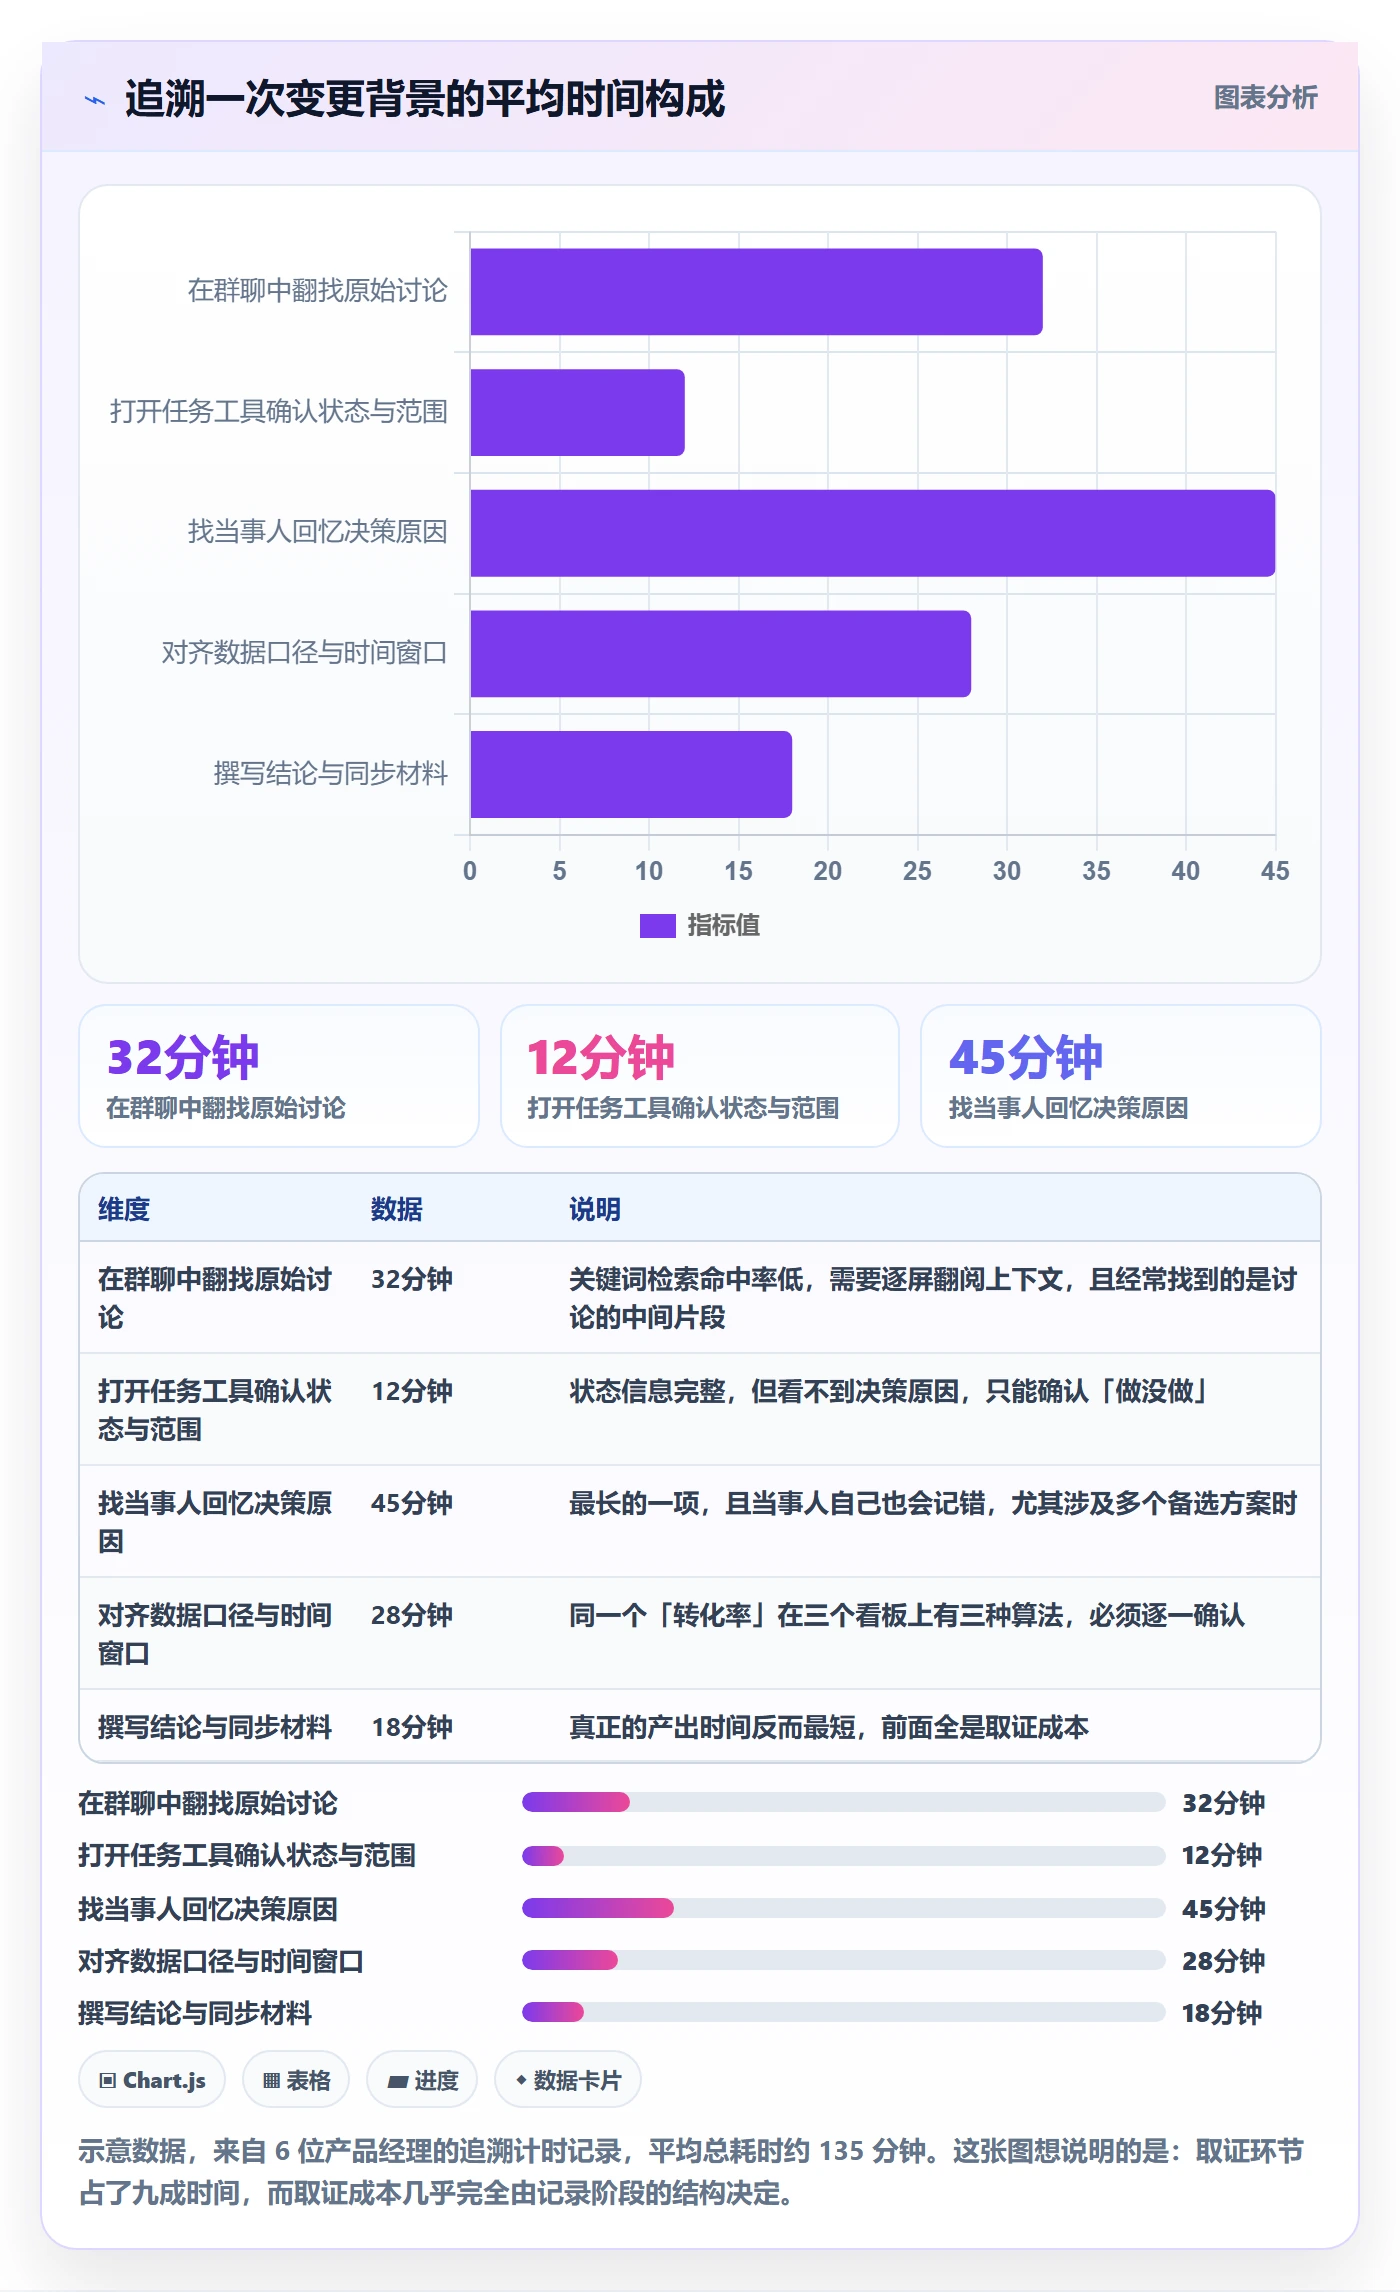This screenshot has height=2292, width=1400.
Task: Select the 进度 tag chip
Action: [422, 2080]
